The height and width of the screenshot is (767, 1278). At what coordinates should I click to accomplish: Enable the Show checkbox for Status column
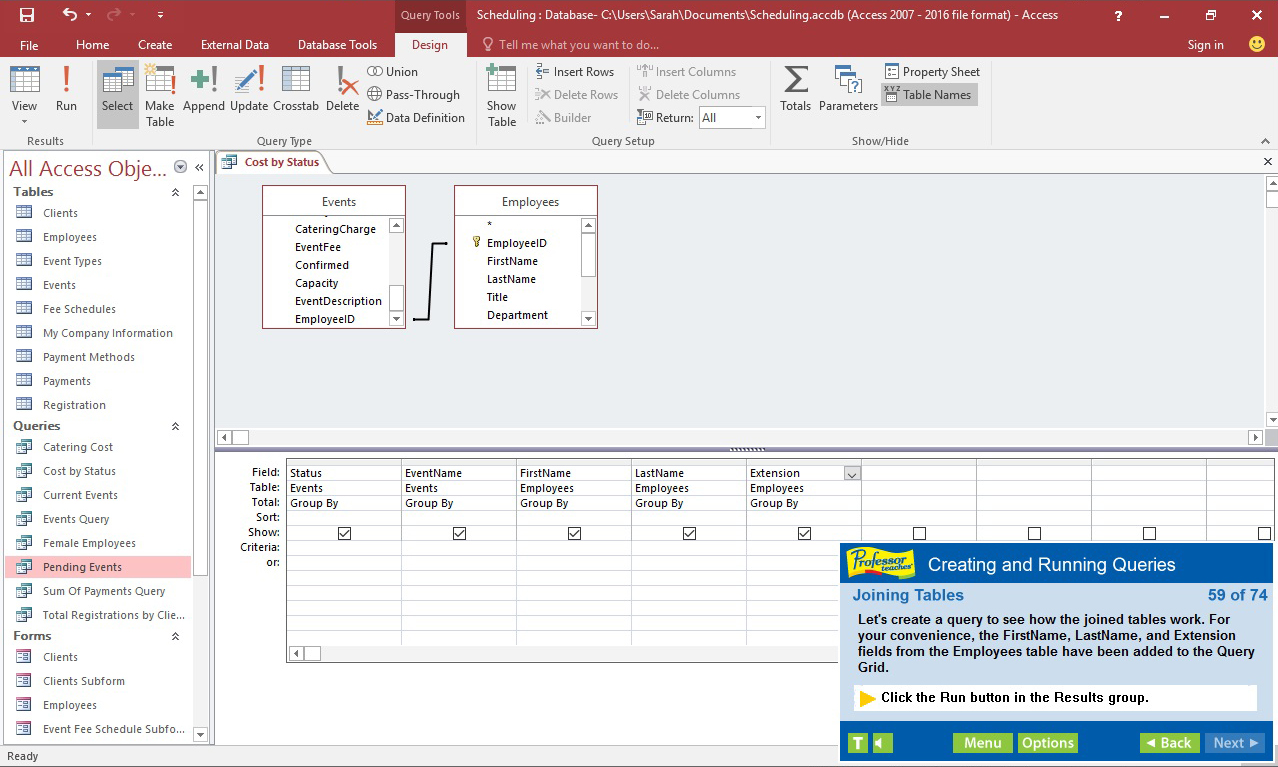click(344, 533)
